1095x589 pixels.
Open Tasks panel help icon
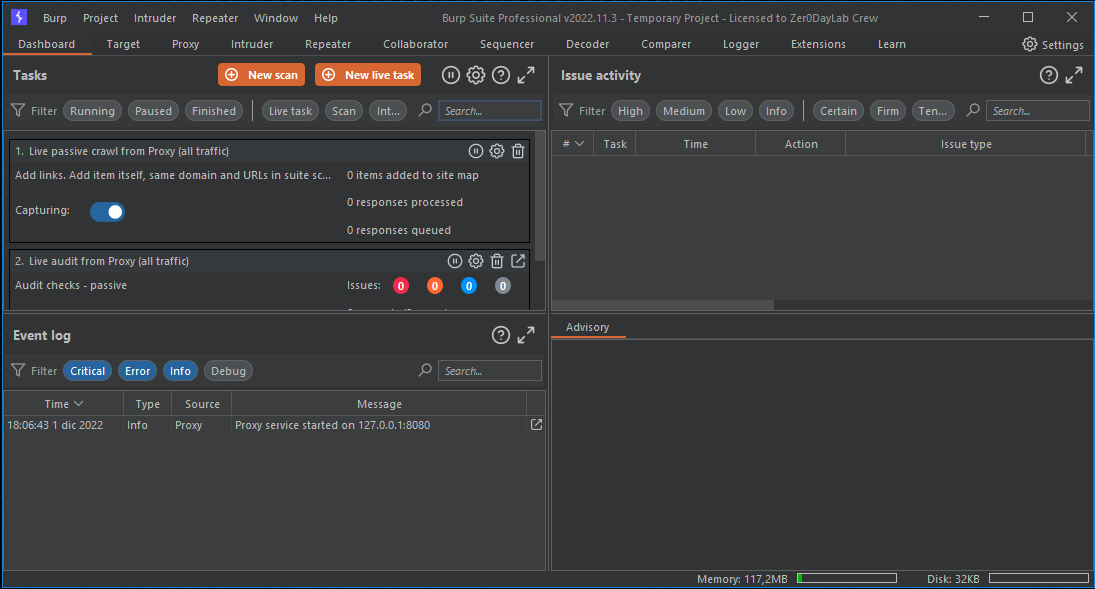[x=501, y=75]
